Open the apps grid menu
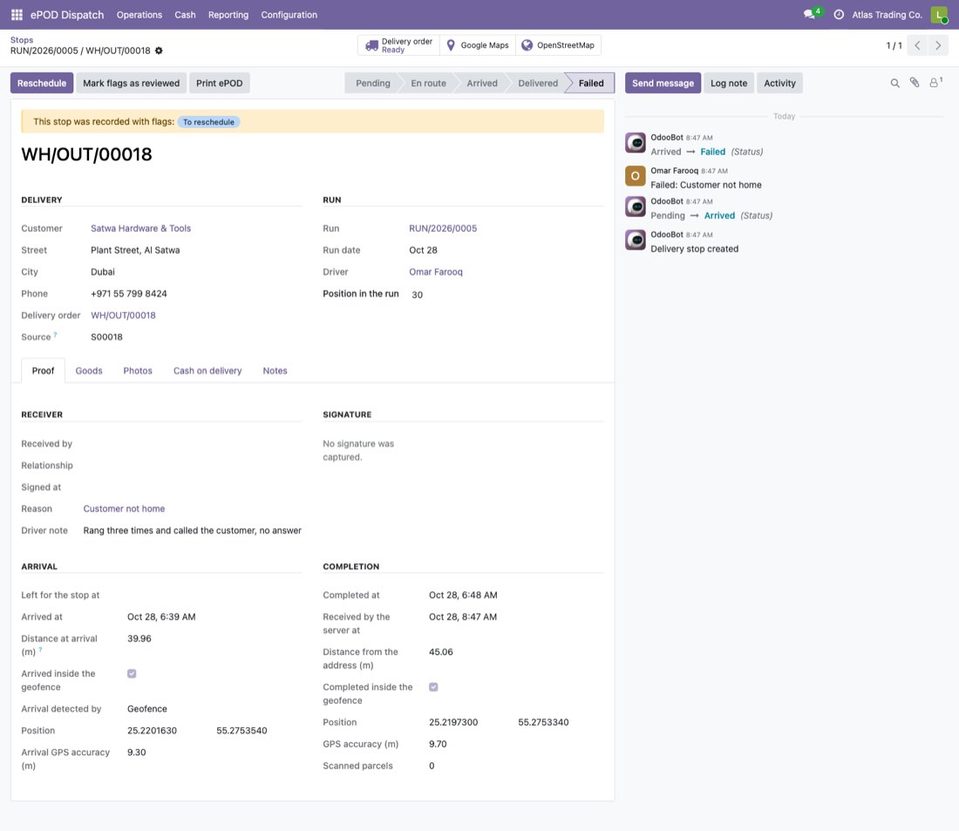The width and height of the screenshot is (959, 831). (x=17, y=15)
